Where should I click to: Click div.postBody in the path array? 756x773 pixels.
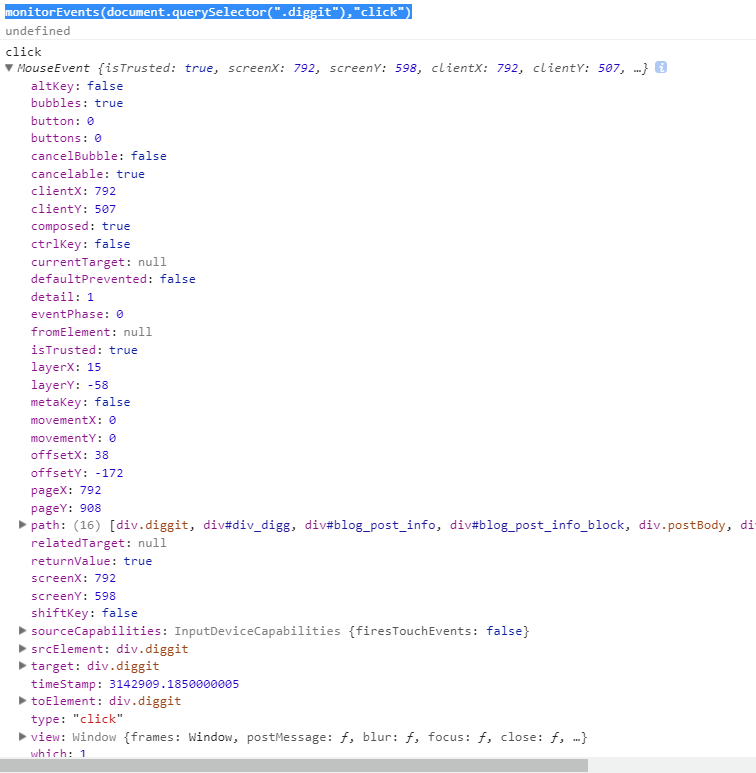pos(682,525)
